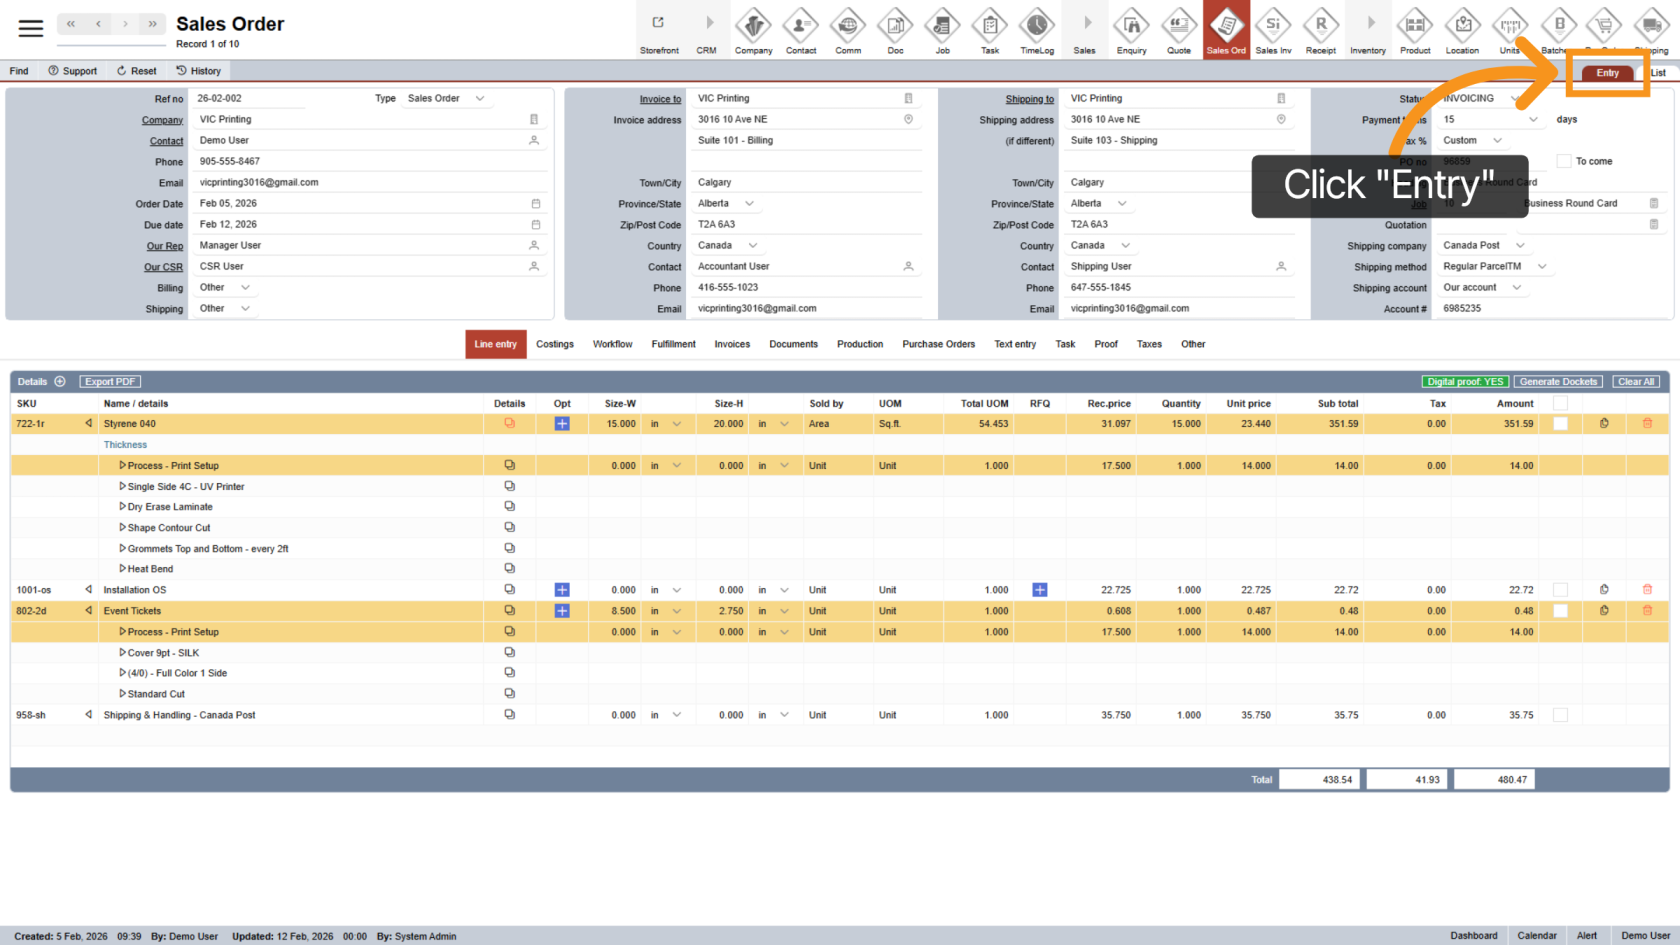Expand the Single Side 4C - UV Printer row
Screen dimensions: 1680x945
click(122, 486)
